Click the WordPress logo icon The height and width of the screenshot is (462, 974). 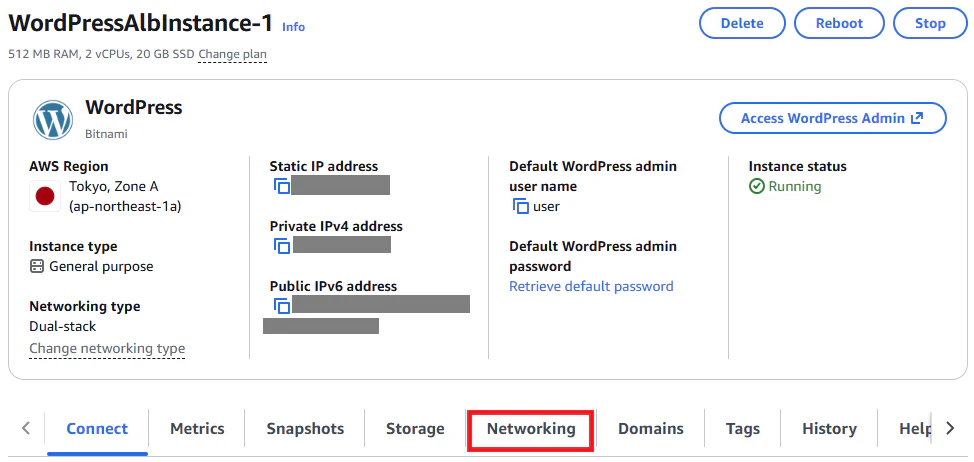click(x=53, y=120)
